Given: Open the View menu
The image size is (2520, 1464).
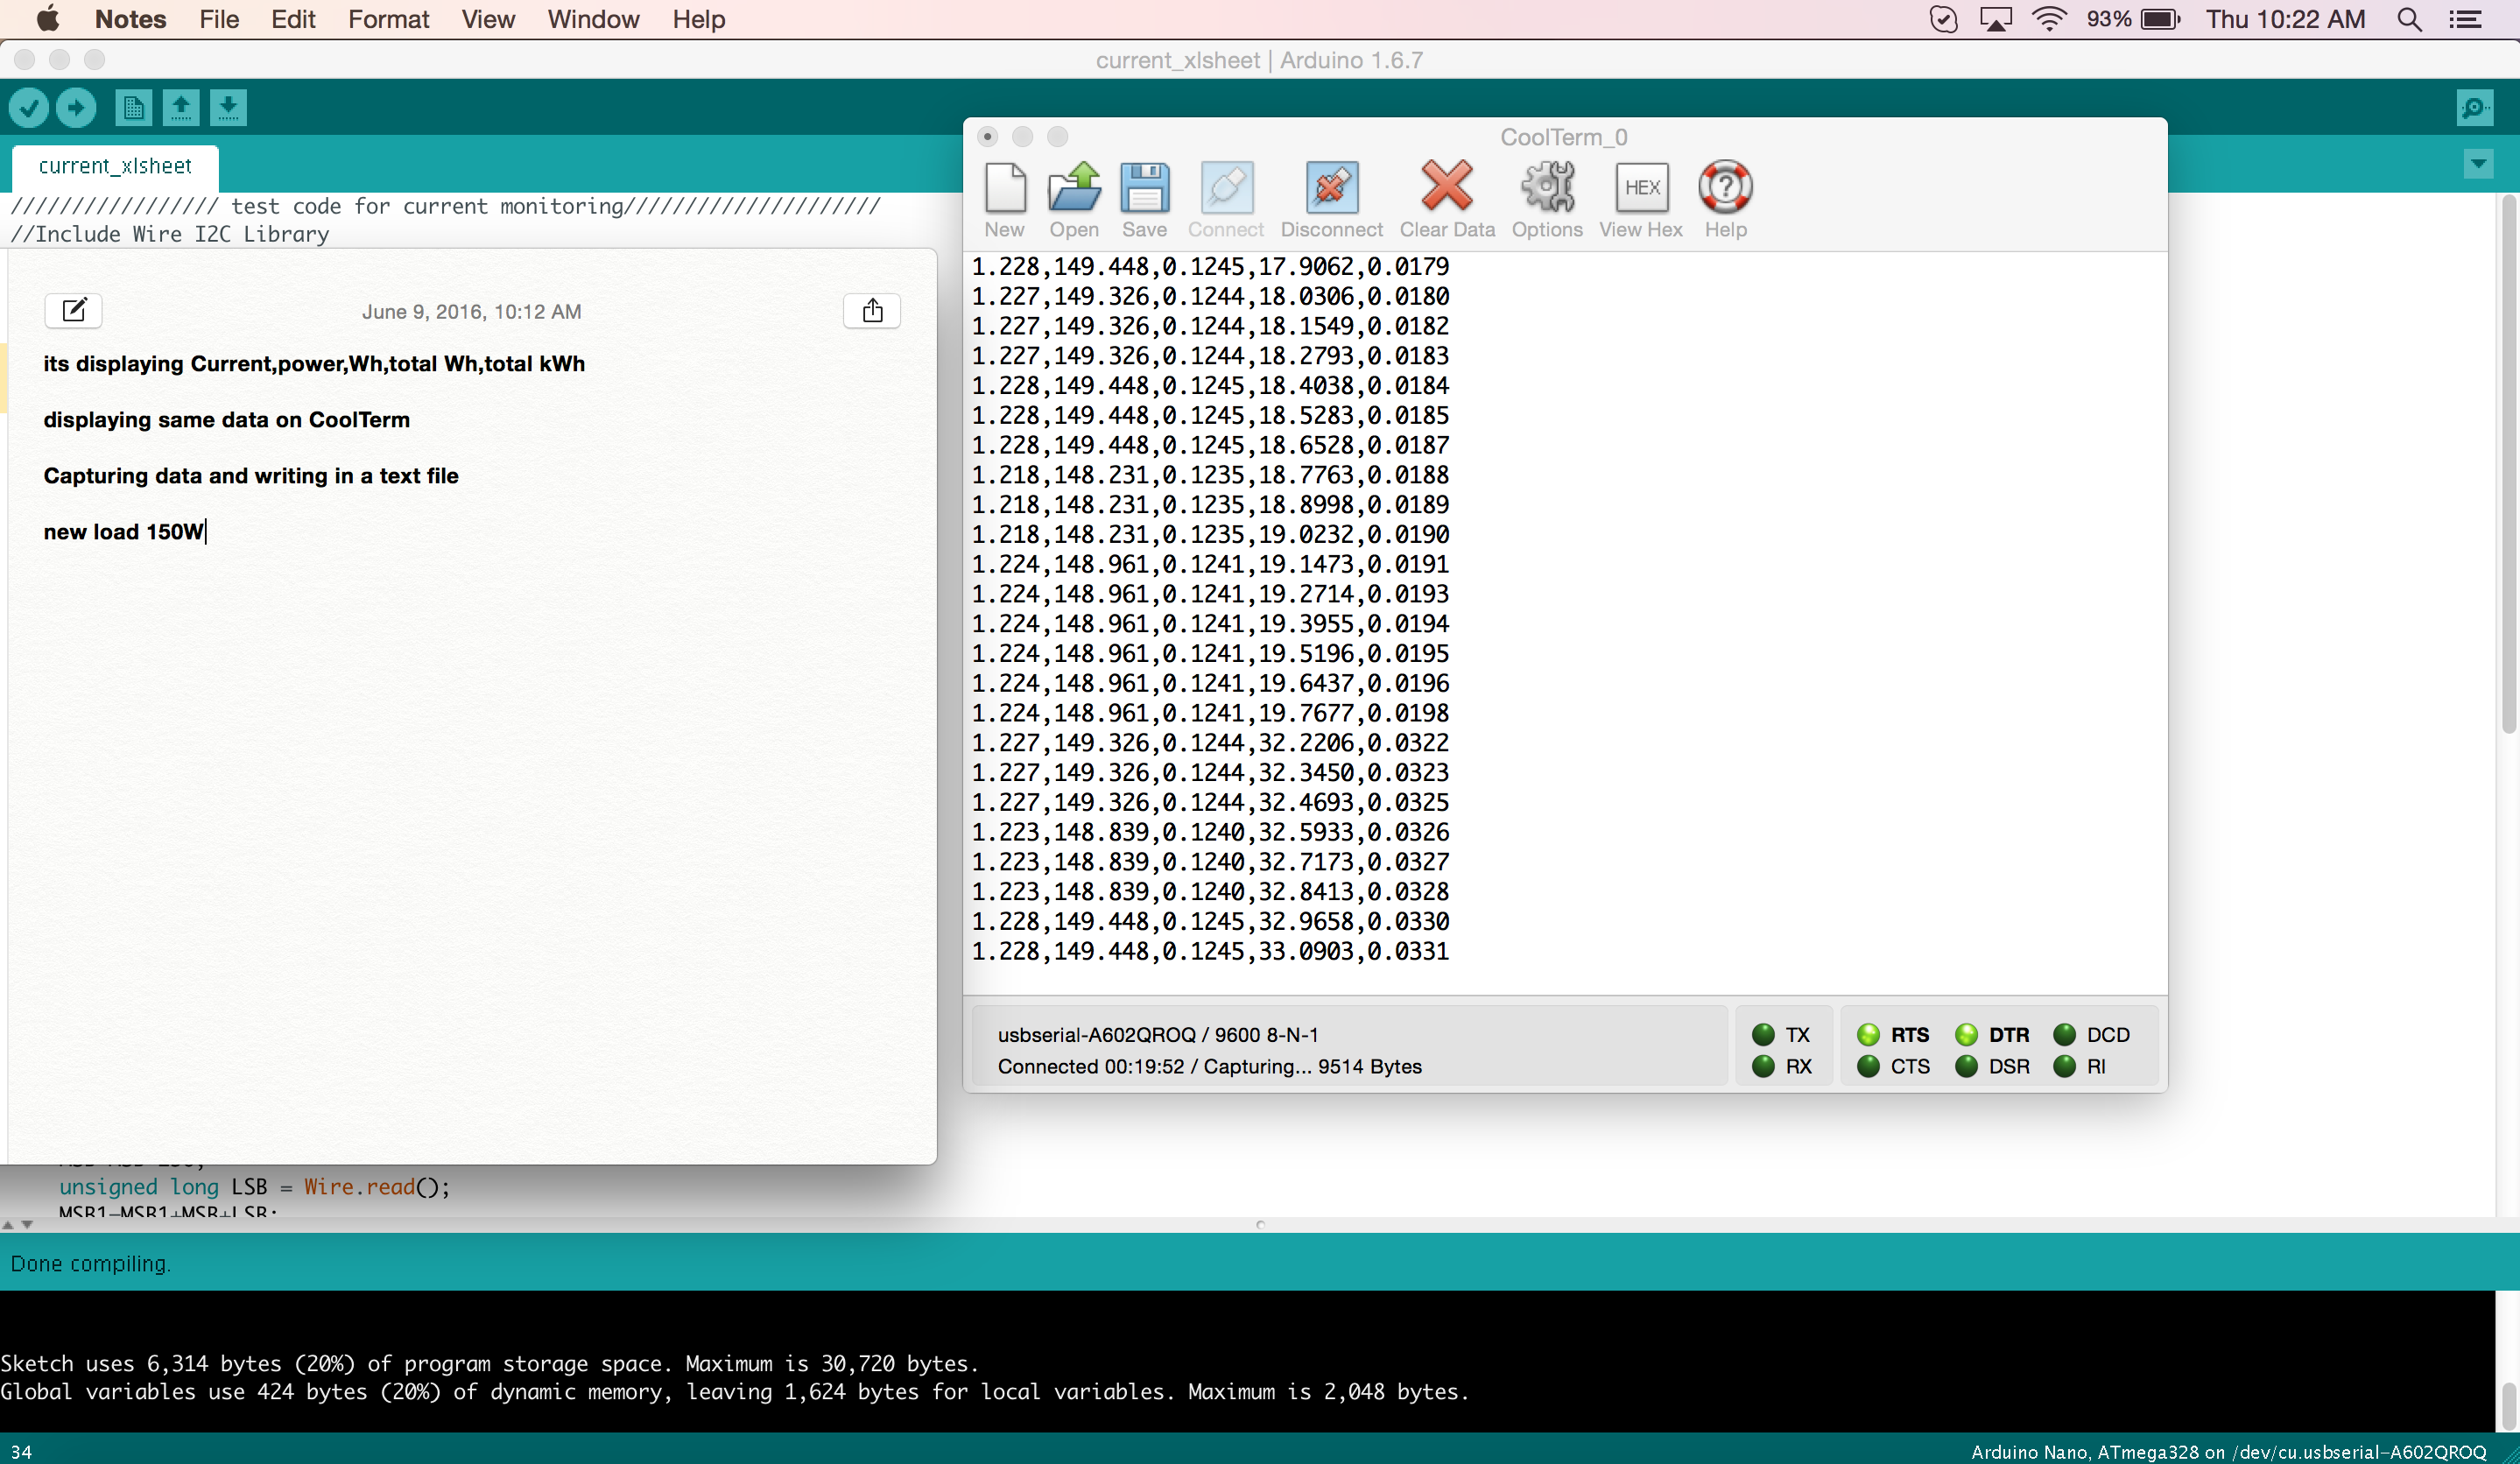Looking at the screenshot, I should click(x=488, y=19).
